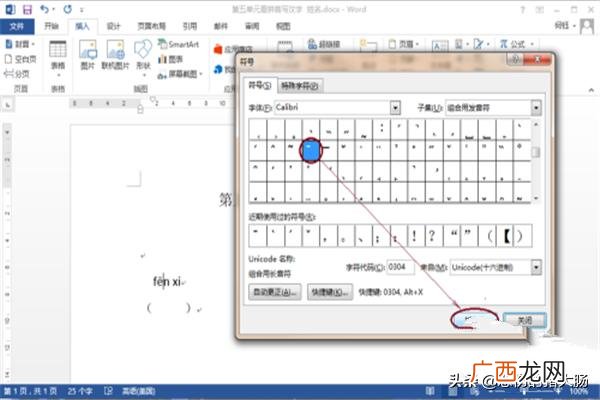Open the 封面 (Cover Page) dropdown

pyautogui.click(x=20, y=44)
